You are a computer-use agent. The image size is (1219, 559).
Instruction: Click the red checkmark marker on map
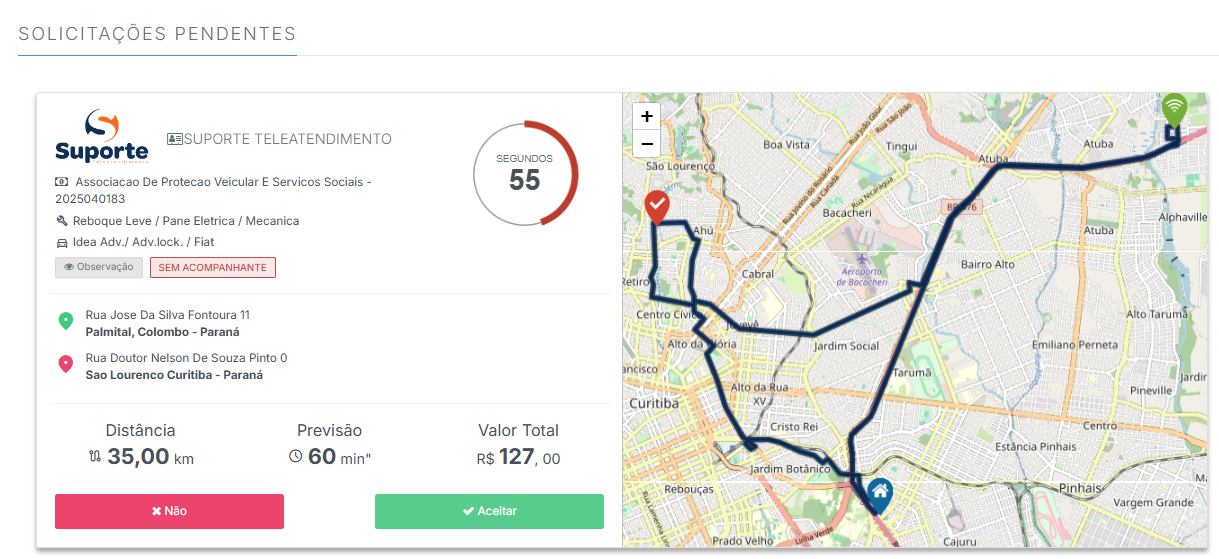[657, 207]
